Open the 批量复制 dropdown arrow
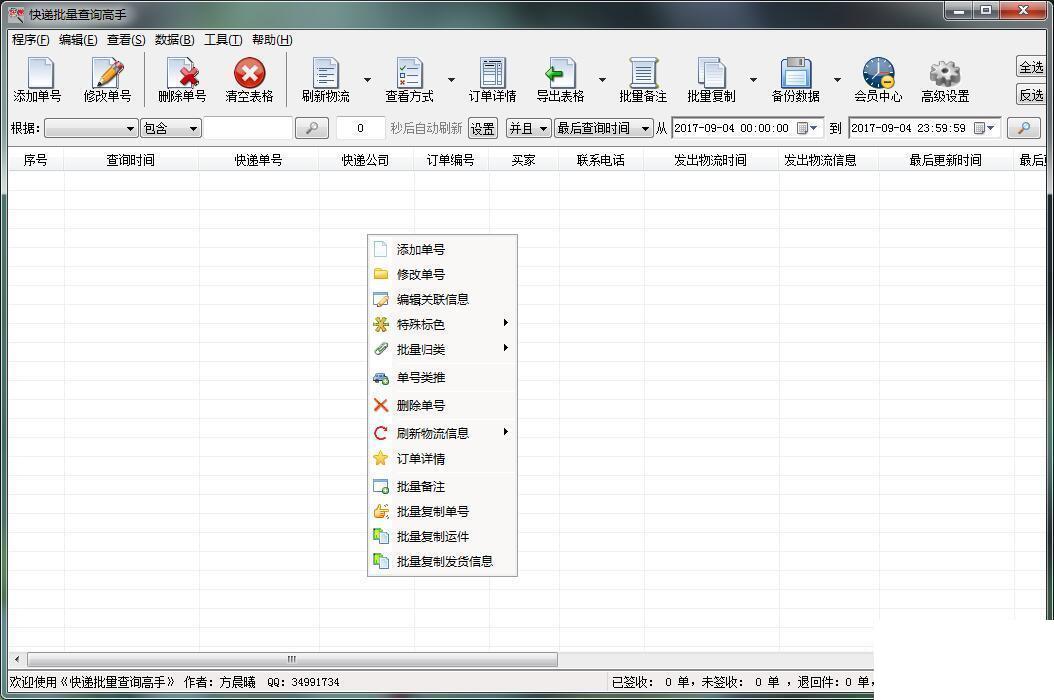Image resolution: width=1054 pixels, height=700 pixels. tap(753, 80)
